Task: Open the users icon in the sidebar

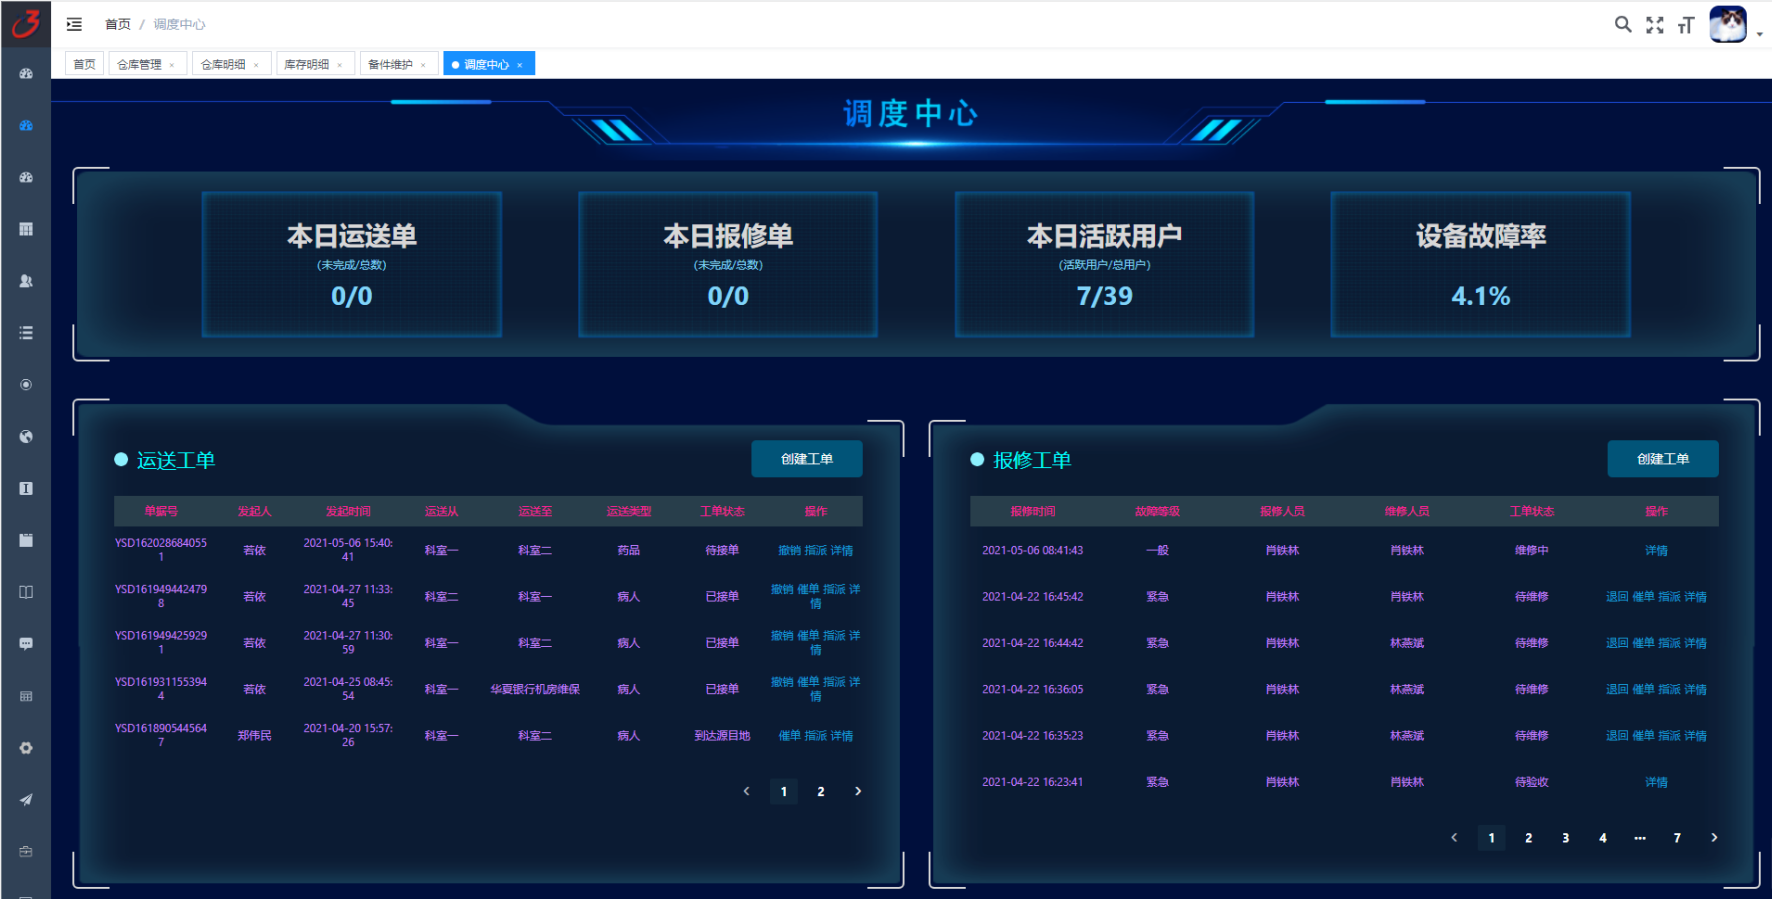Action: pos(26,281)
